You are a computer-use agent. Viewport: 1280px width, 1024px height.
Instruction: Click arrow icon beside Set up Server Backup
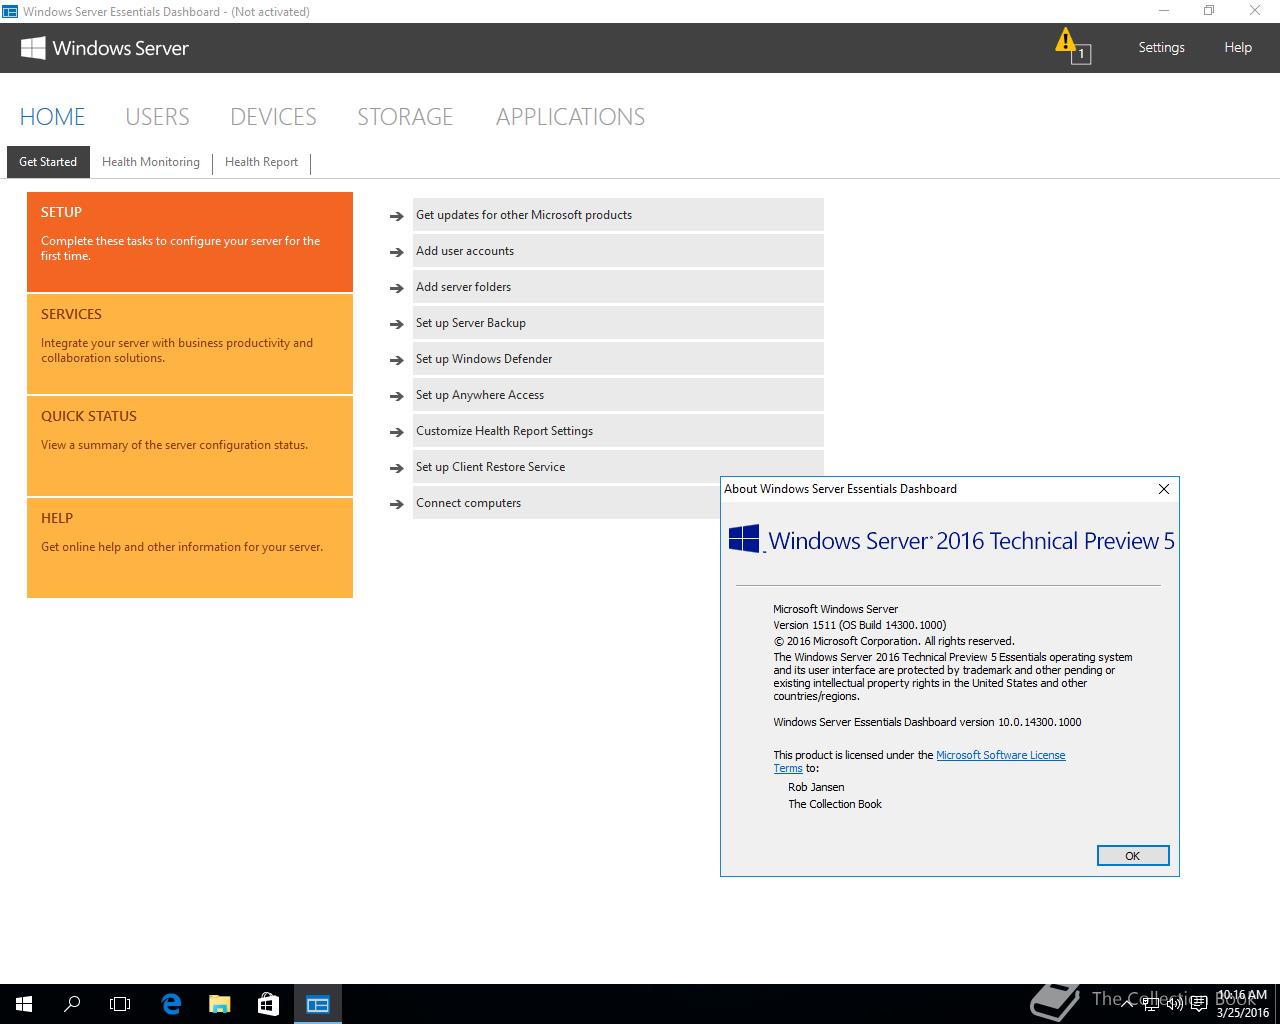tap(397, 324)
